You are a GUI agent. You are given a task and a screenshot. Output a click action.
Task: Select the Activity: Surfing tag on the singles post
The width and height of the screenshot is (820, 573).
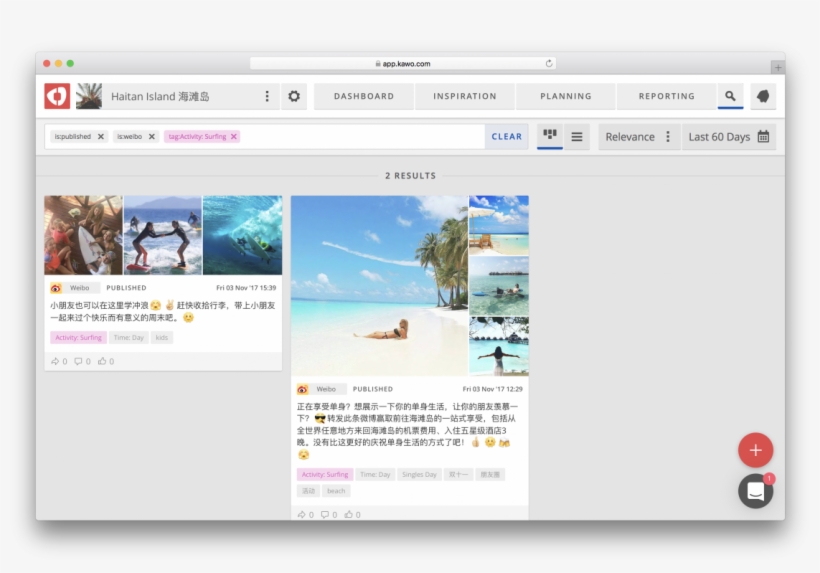pyautogui.click(x=325, y=475)
